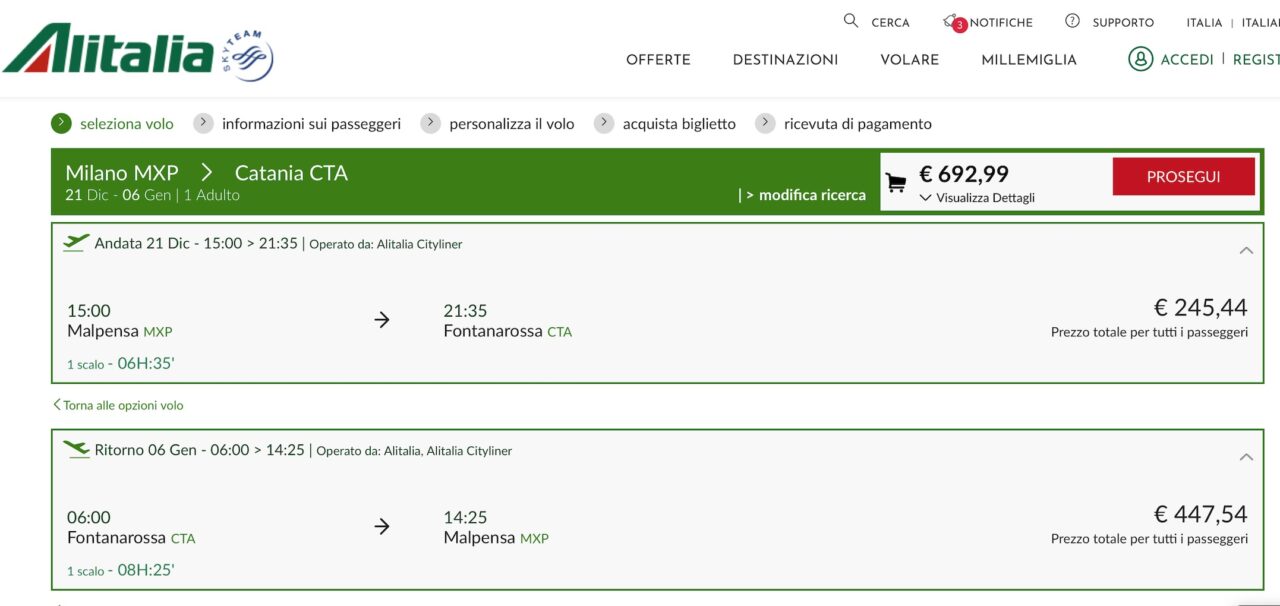Open the Offerte menu
This screenshot has height=606, width=1280.
click(658, 60)
